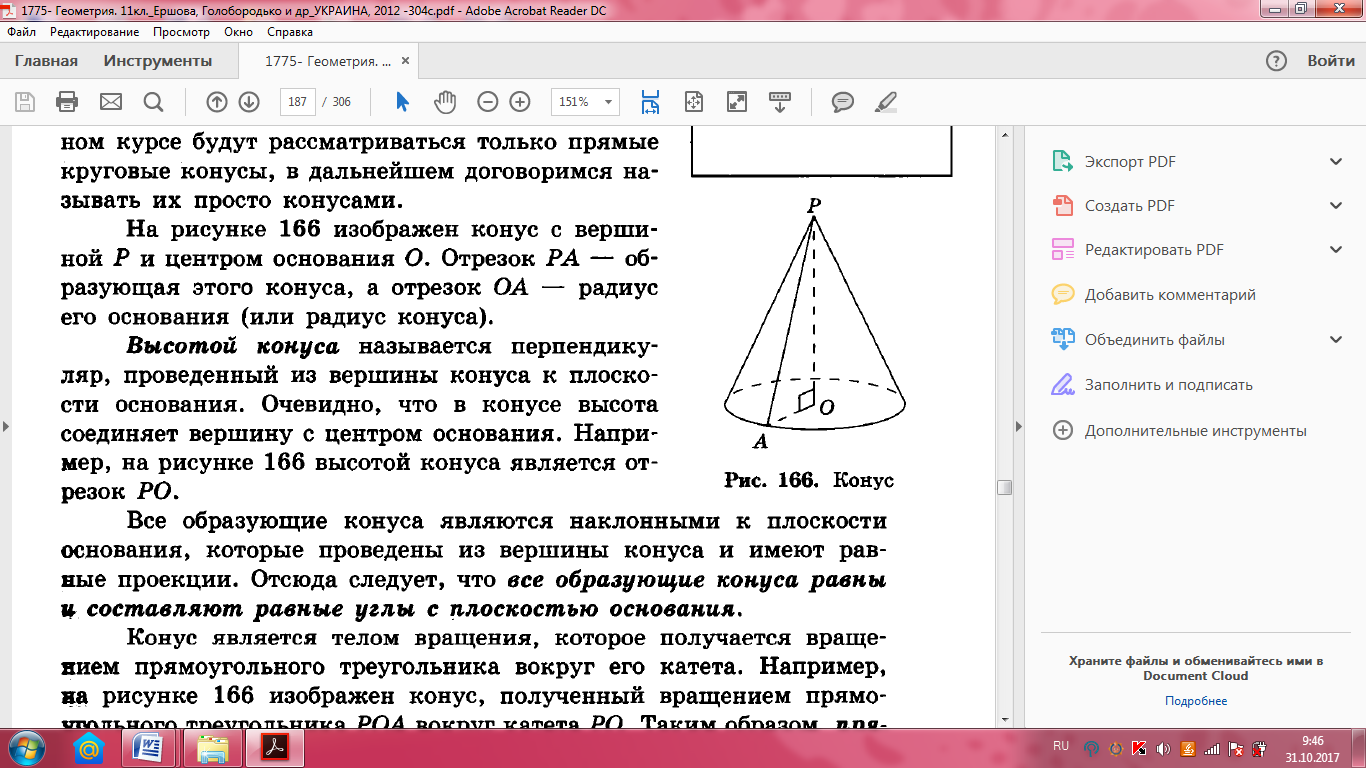Expand the Экспорт PDF panel section
This screenshot has width=1366, height=768.
click(1336, 162)
